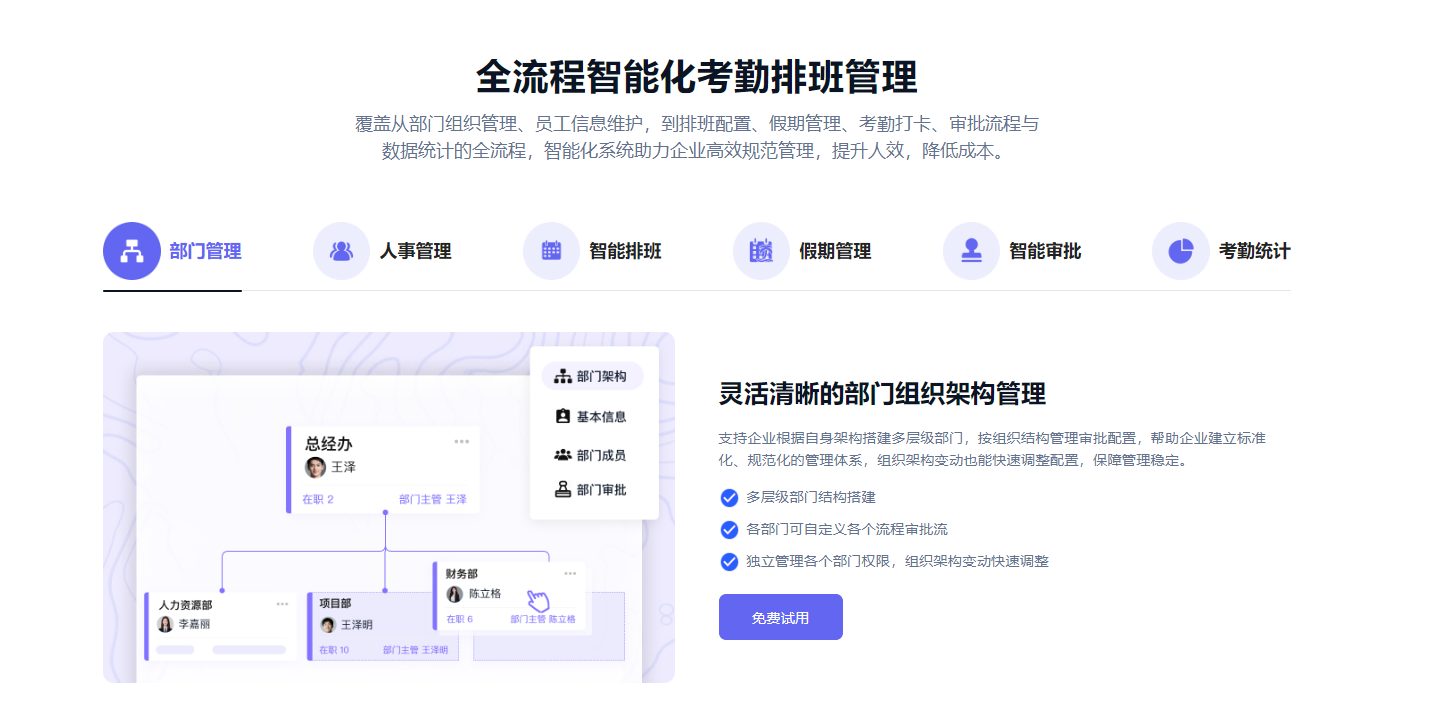Click the 免费试用 button
Screen dimensions: 1436x715
tap(780, 617)
